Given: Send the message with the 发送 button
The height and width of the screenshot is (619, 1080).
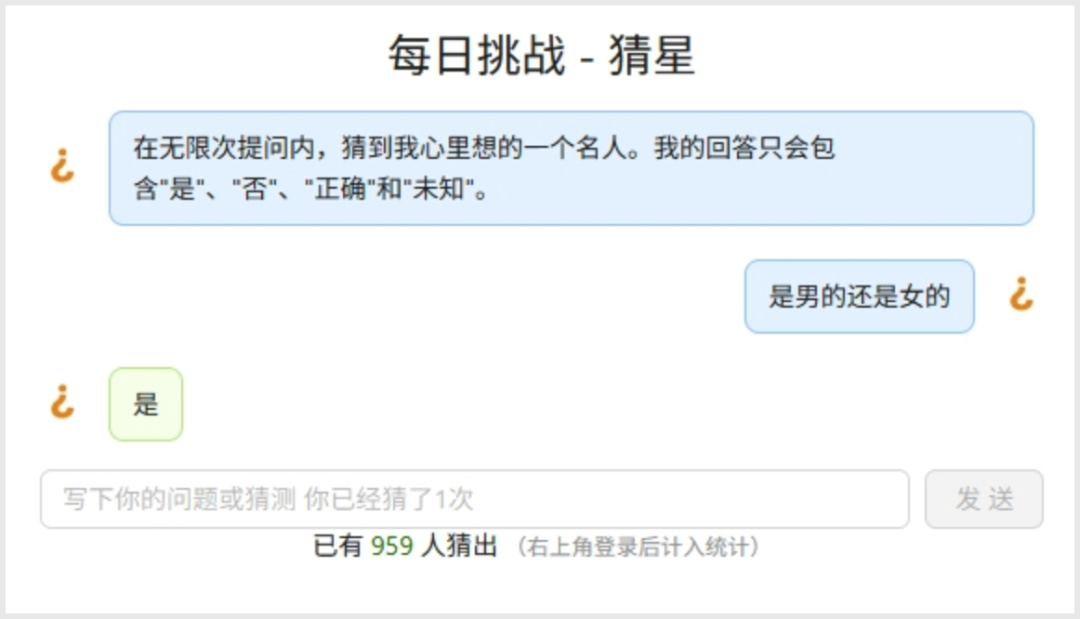Looking at the screenshot, I should click(x=984, y=499).
